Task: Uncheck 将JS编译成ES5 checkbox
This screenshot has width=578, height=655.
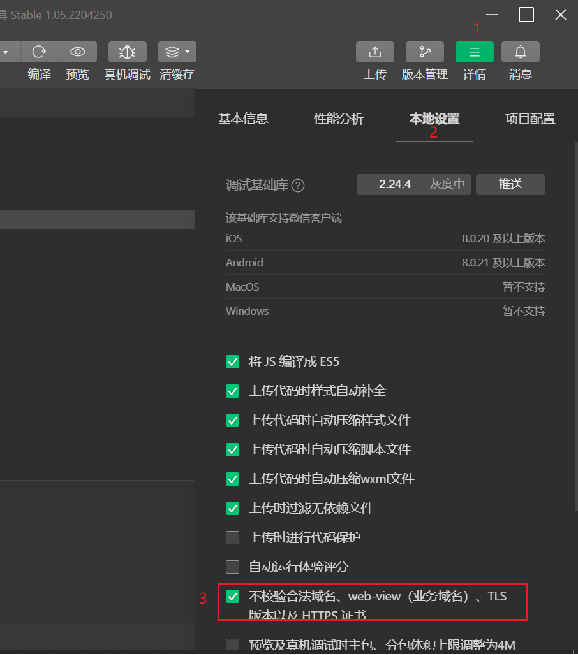Action: point(233,362)
